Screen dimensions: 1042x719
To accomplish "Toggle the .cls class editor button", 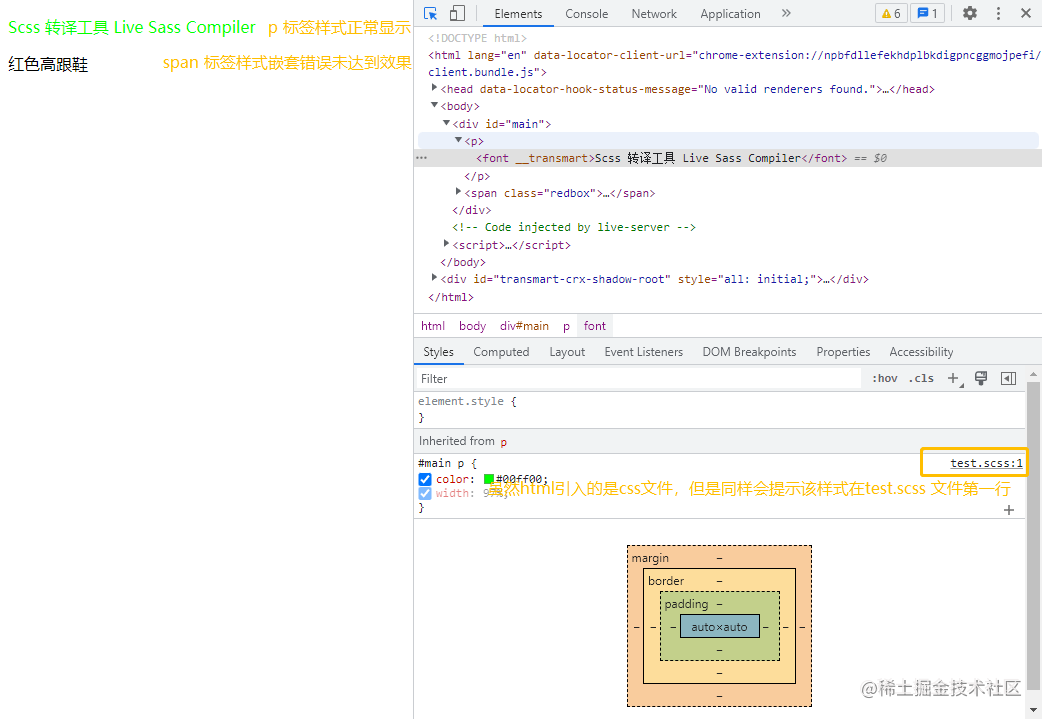I will point(921,379).
